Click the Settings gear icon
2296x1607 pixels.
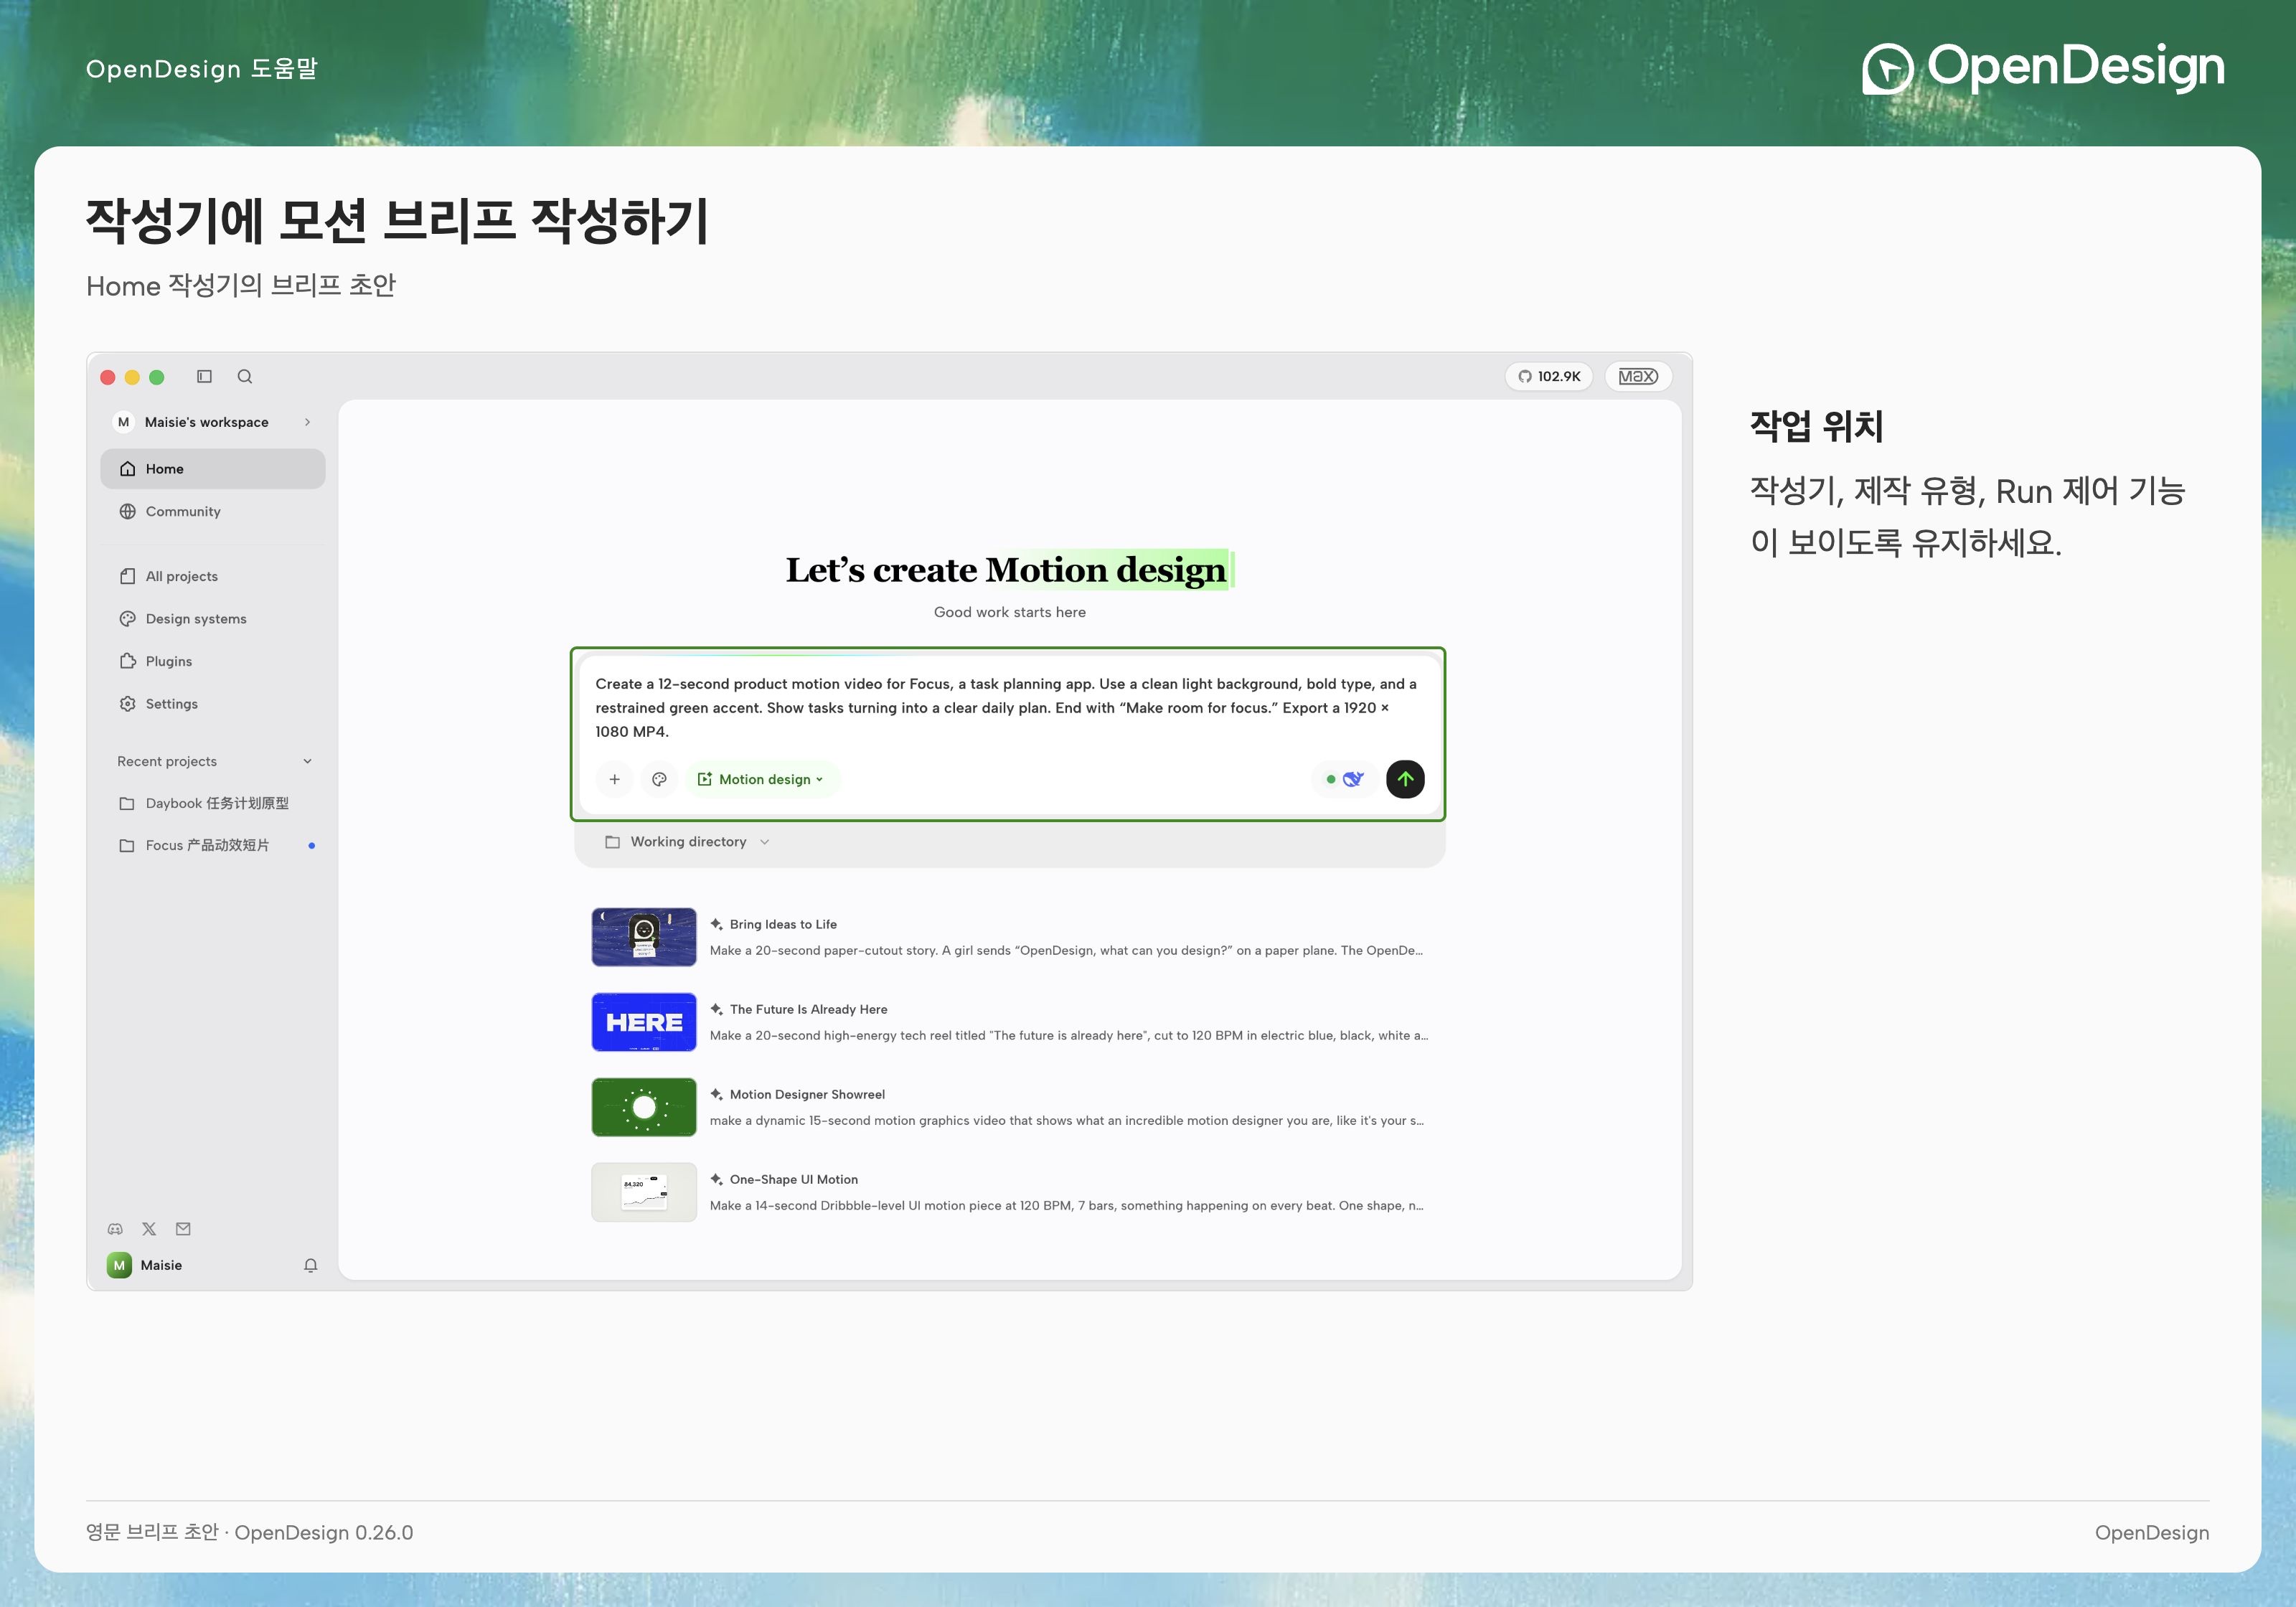tap(128, 704)
